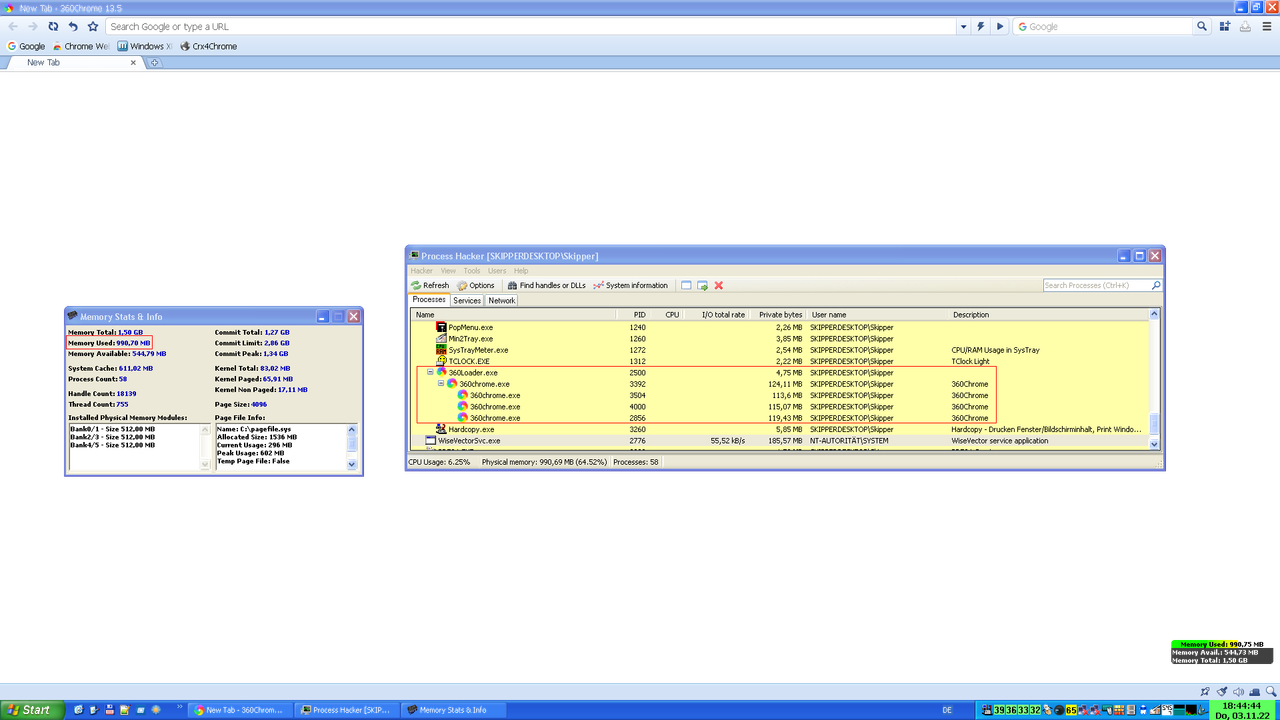The image size is (1280, 720).
Task: Add a new browser tab with plus button
Action: [155, 62]
